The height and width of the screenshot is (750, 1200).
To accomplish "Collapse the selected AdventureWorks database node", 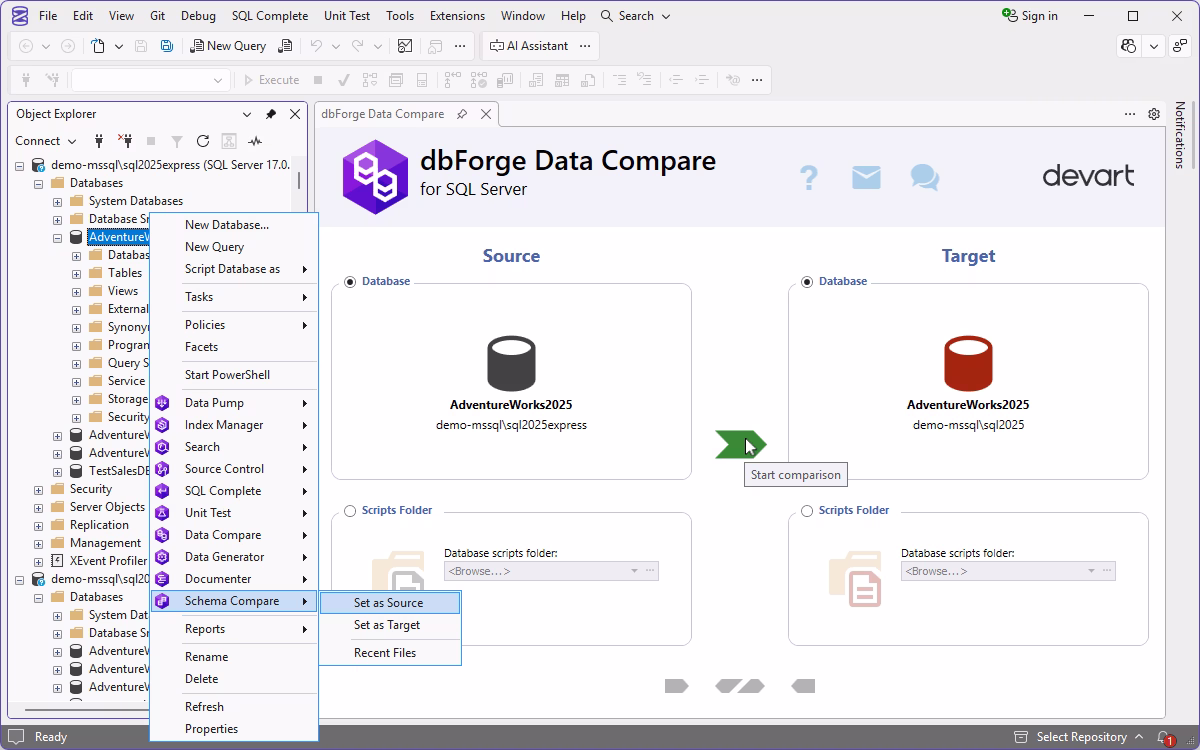I will 58,237.
